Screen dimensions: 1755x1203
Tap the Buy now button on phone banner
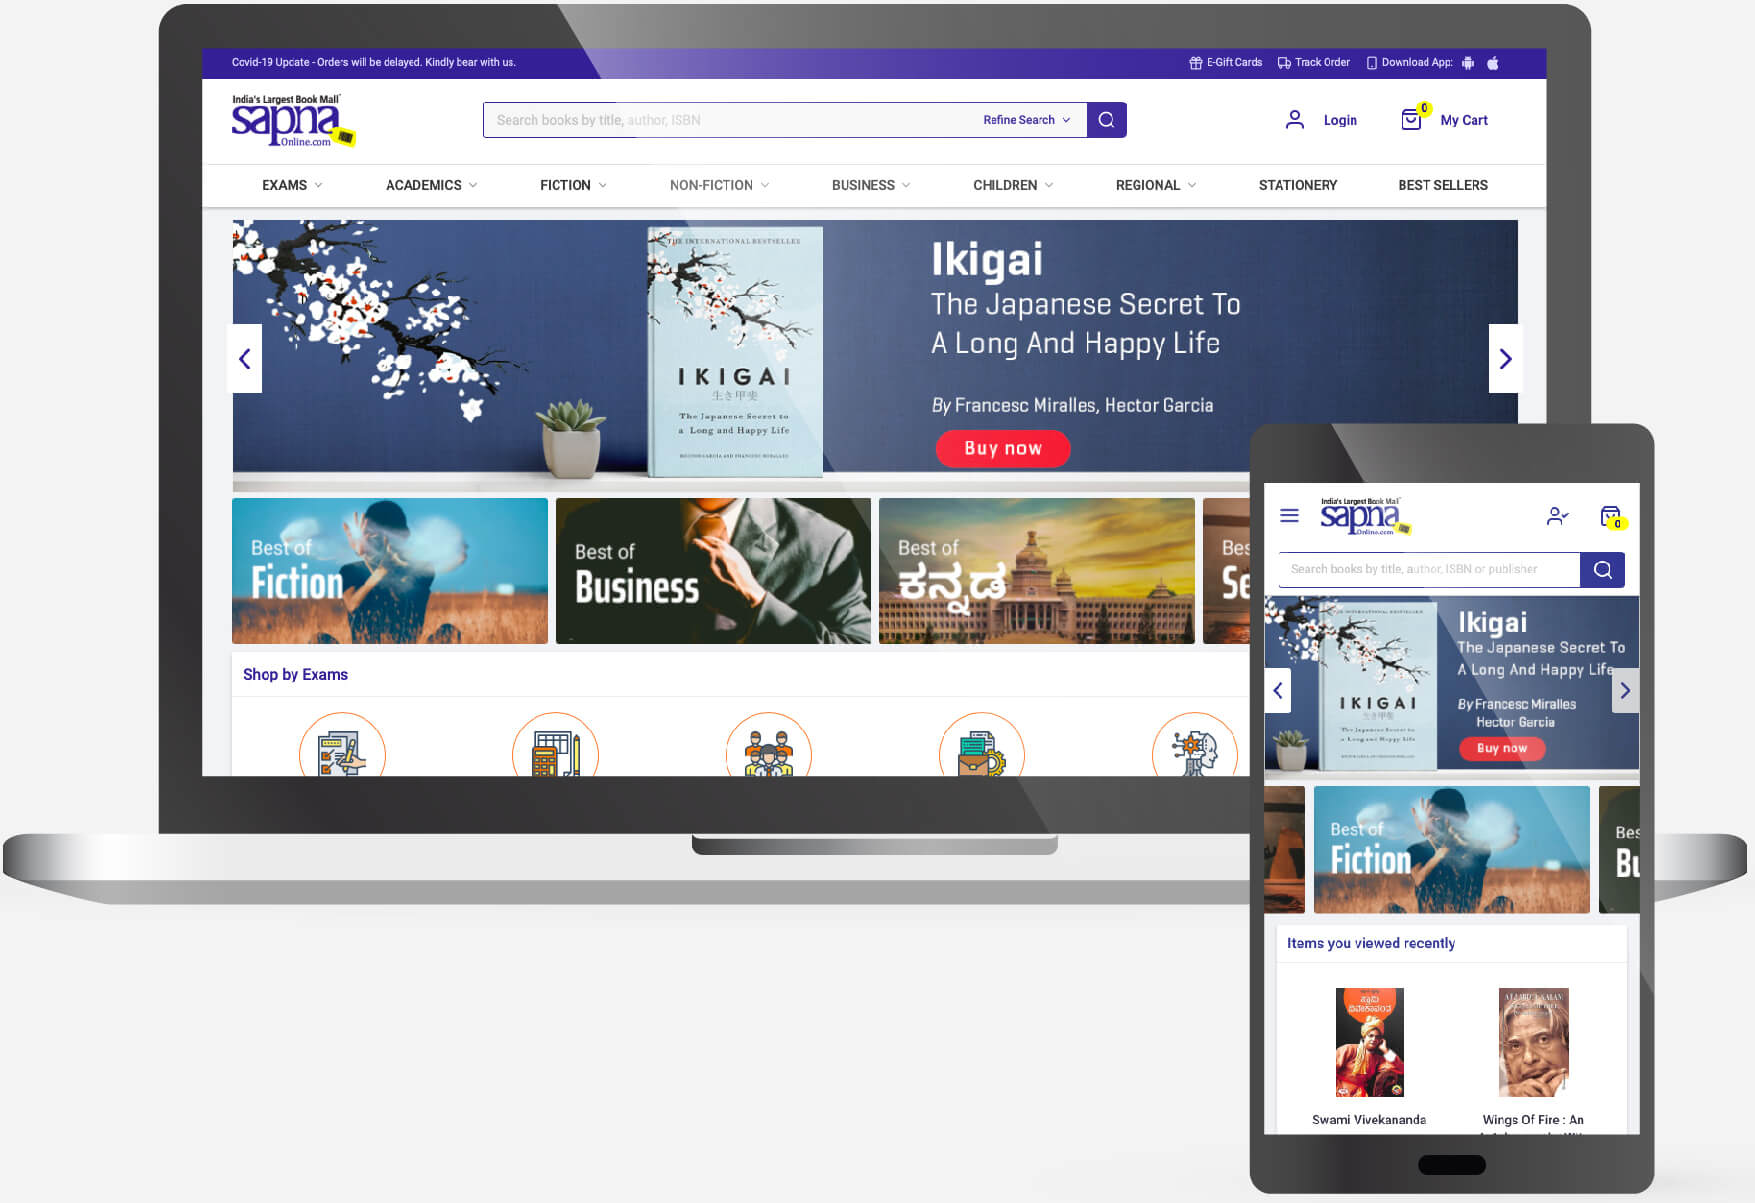(1502, 748)
